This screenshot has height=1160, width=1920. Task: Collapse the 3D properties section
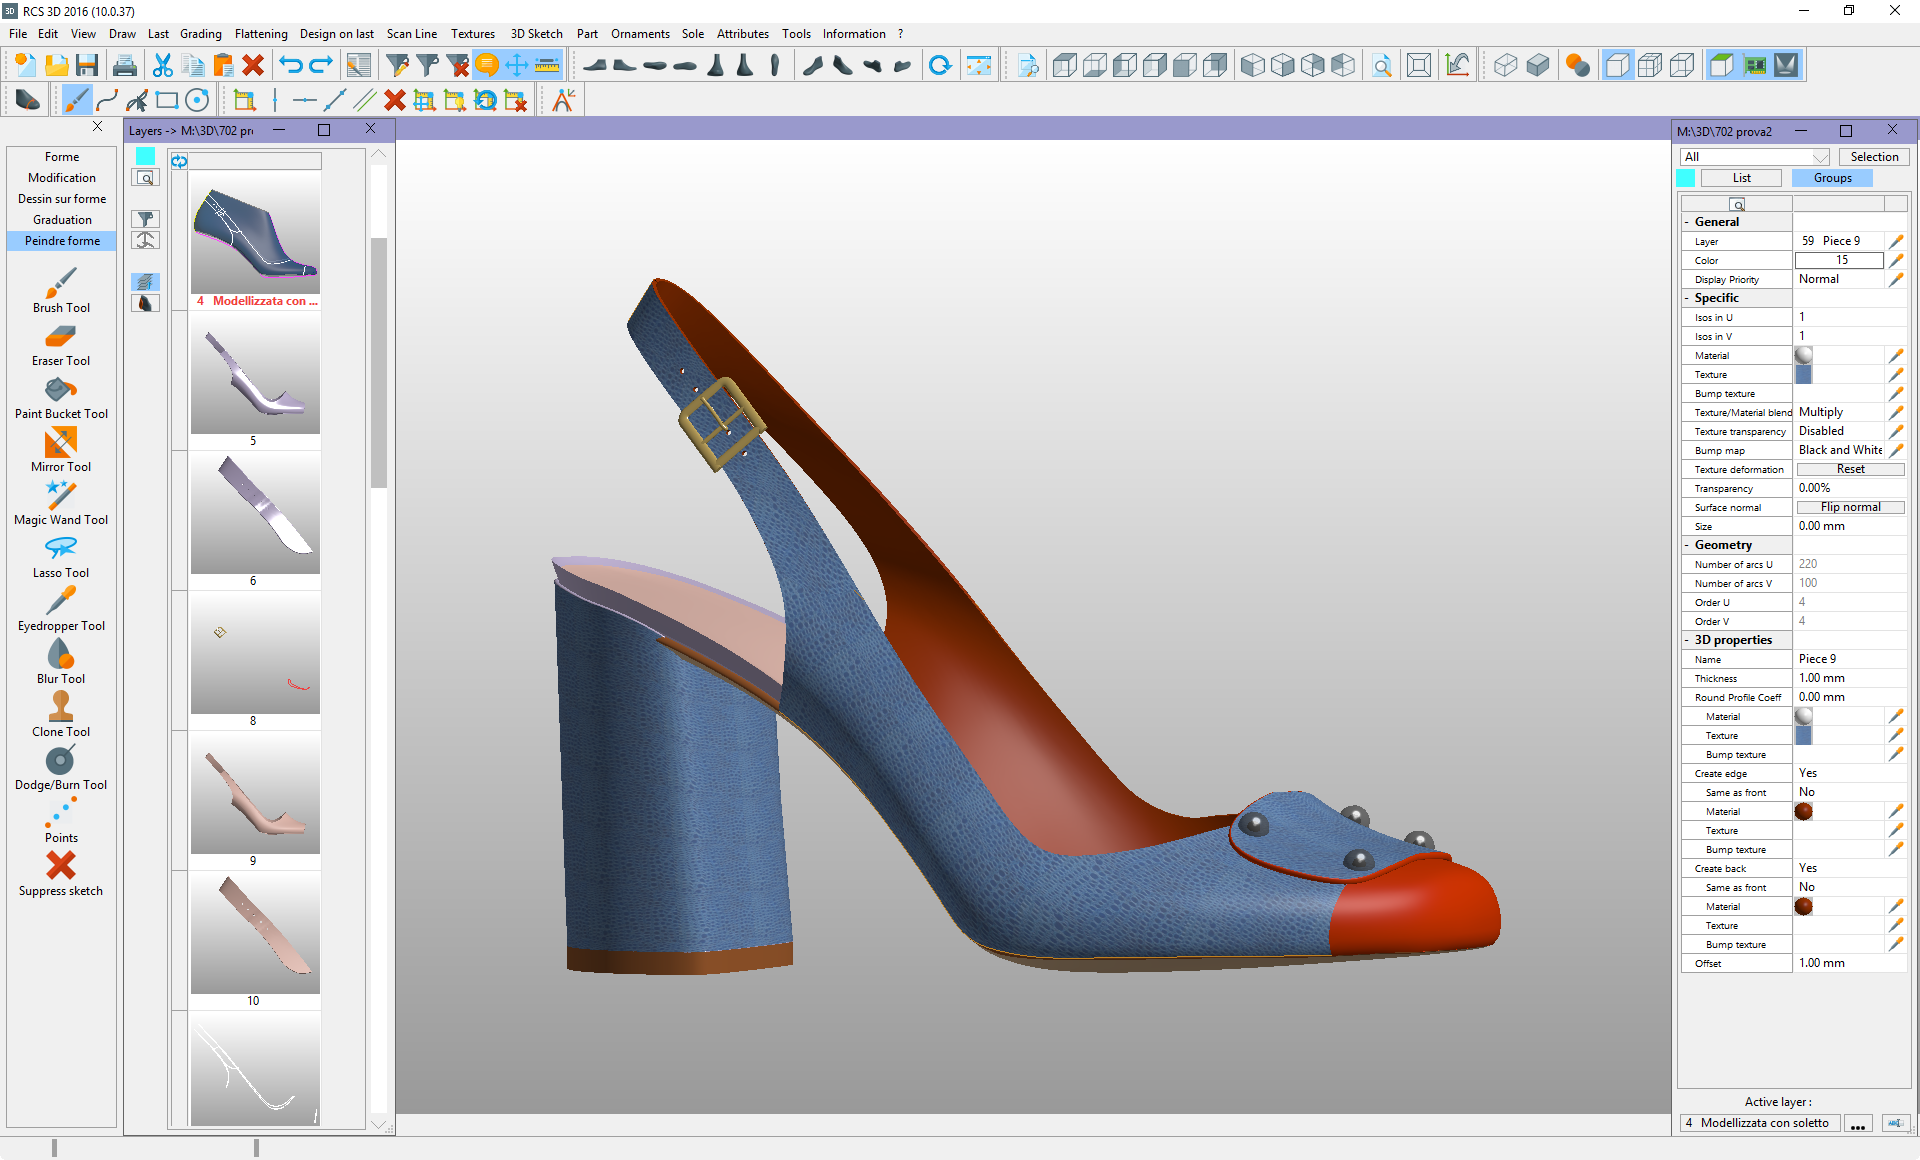click(1687, 640)
